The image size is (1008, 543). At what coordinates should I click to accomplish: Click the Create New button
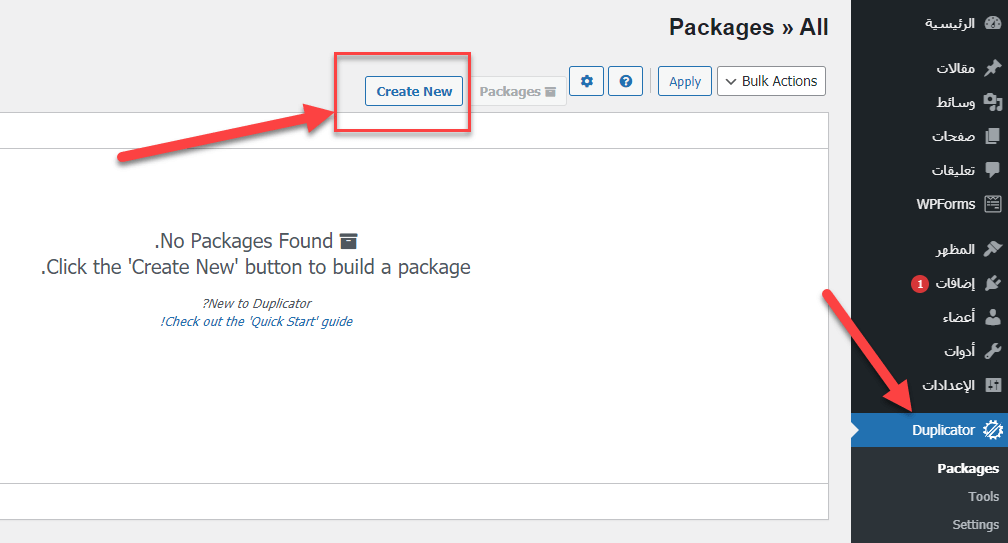pyautogui.click(x=414, y=91)
